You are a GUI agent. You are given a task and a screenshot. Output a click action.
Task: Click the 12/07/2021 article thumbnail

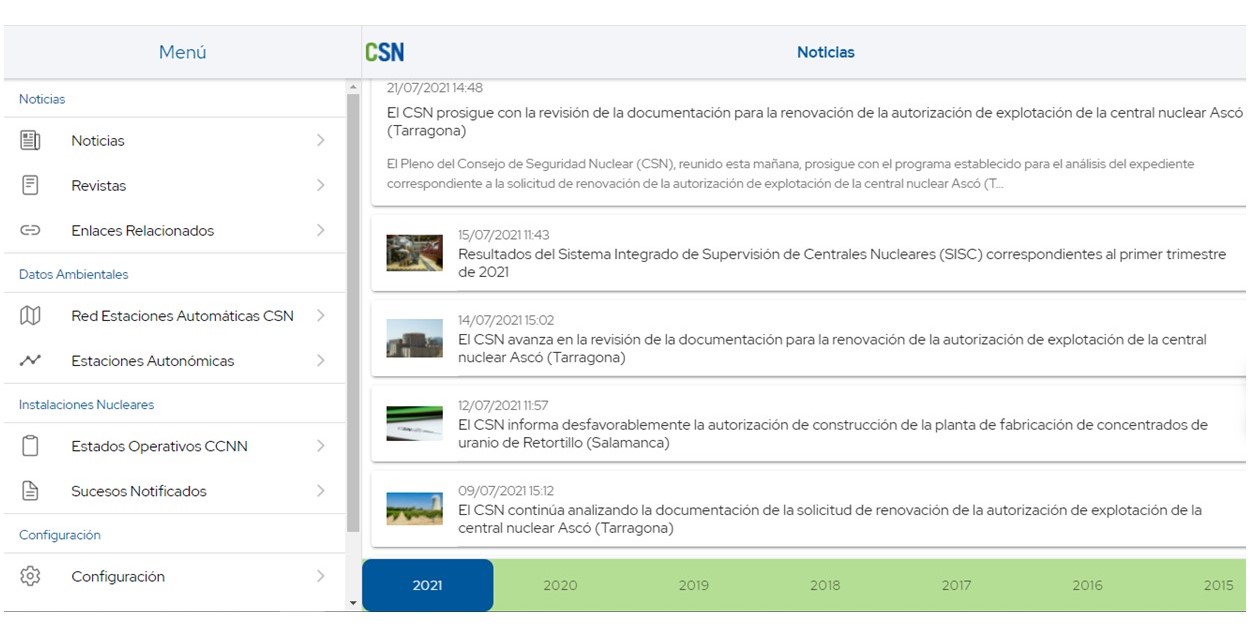tap(414, 424)
